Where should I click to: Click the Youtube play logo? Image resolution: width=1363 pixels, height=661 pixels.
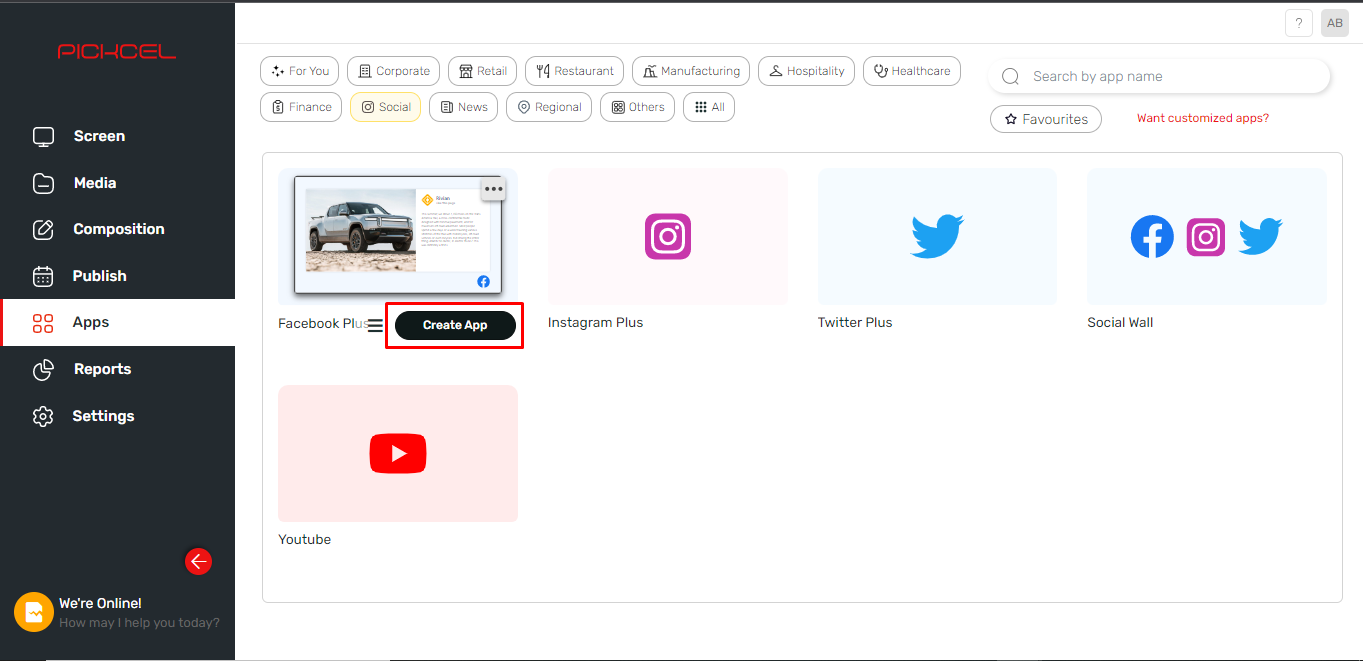pyautogui.click(x=398, y=454)
